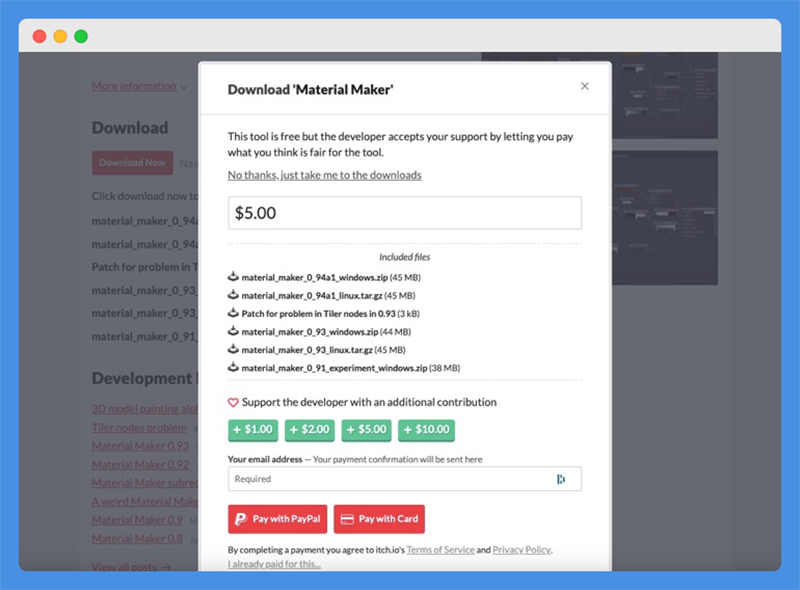Image resolution: width=800 pixels, height=590 pixels.
Task: Click download icon for material_maker_0_93_windows.zip
Action: coord(233,331)
